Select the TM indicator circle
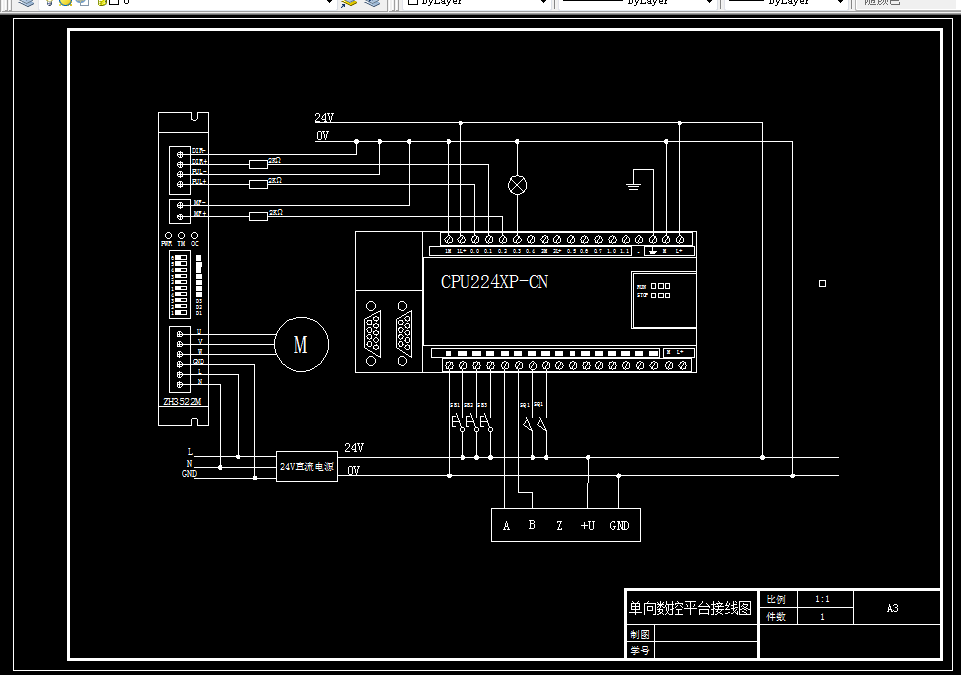Image resolution: width=961 pixels, height=675 pixels. tap(181, 235)
